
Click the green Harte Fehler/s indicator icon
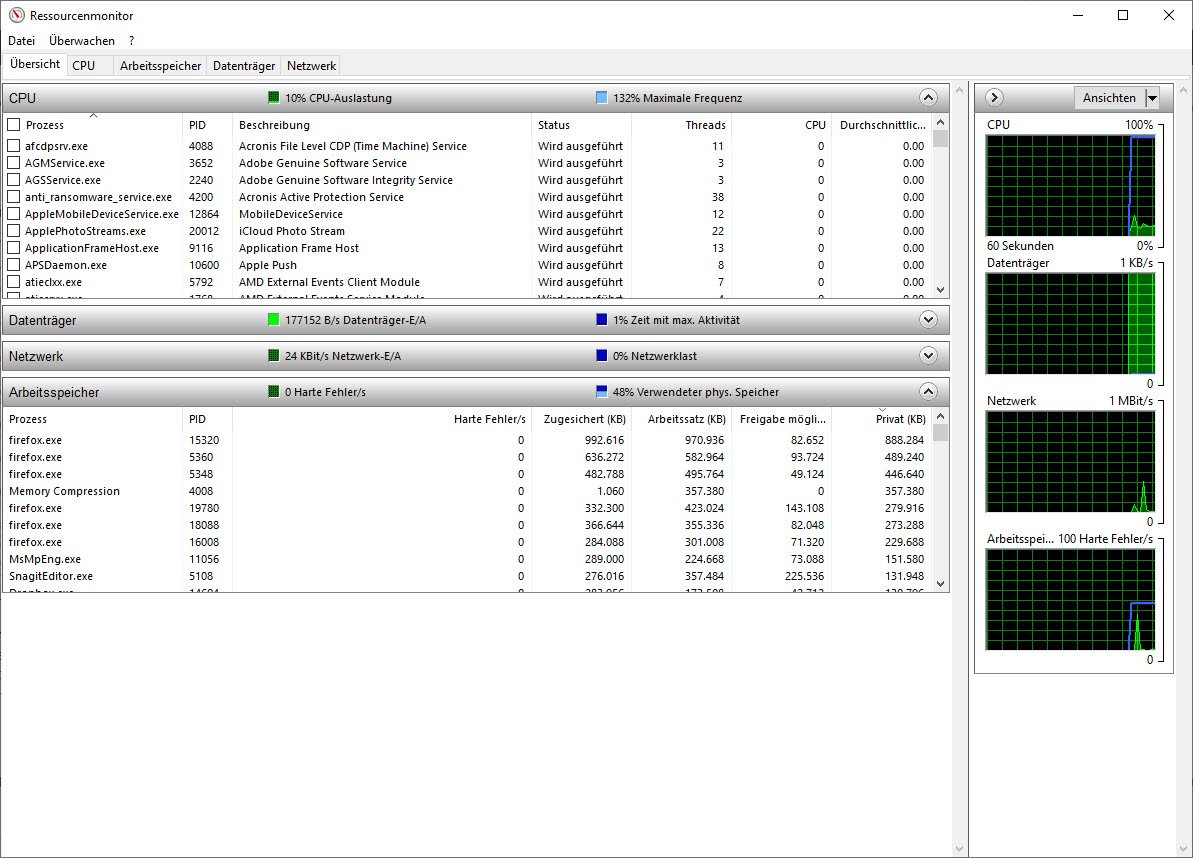click(x=274, y=392)
